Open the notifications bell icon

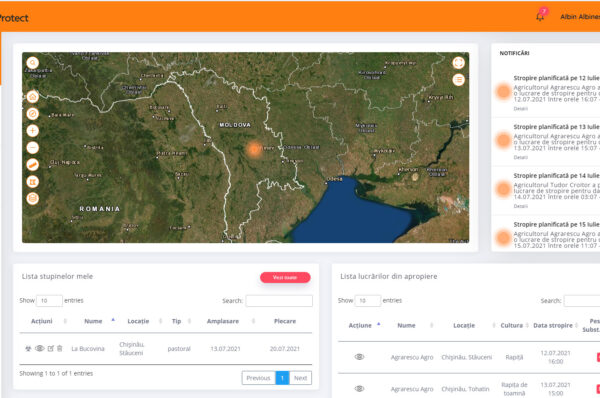click(x=540, y=16)
